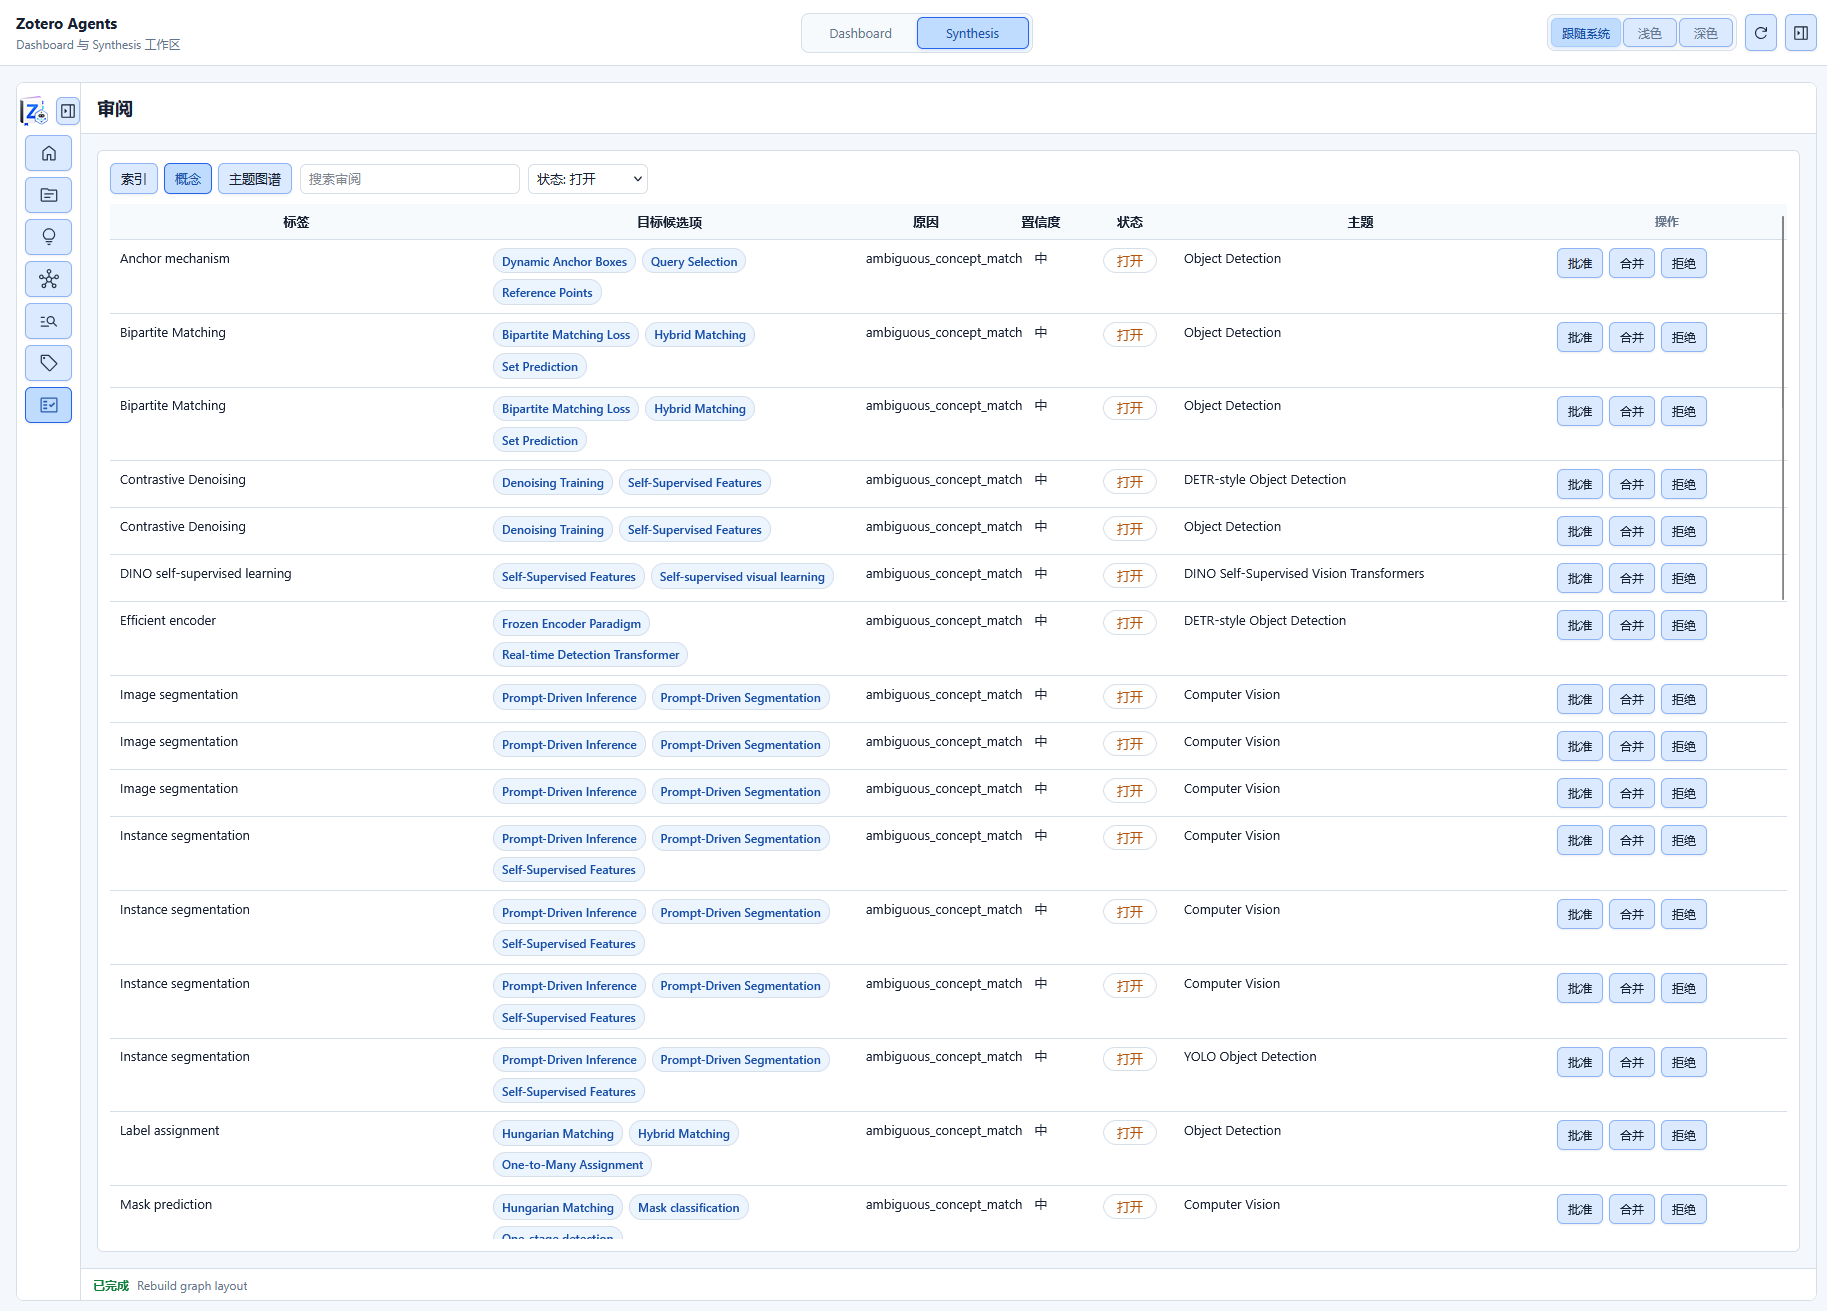
Task: Click the YOLO Object Detection topic text
Action: point(1250,1057)
